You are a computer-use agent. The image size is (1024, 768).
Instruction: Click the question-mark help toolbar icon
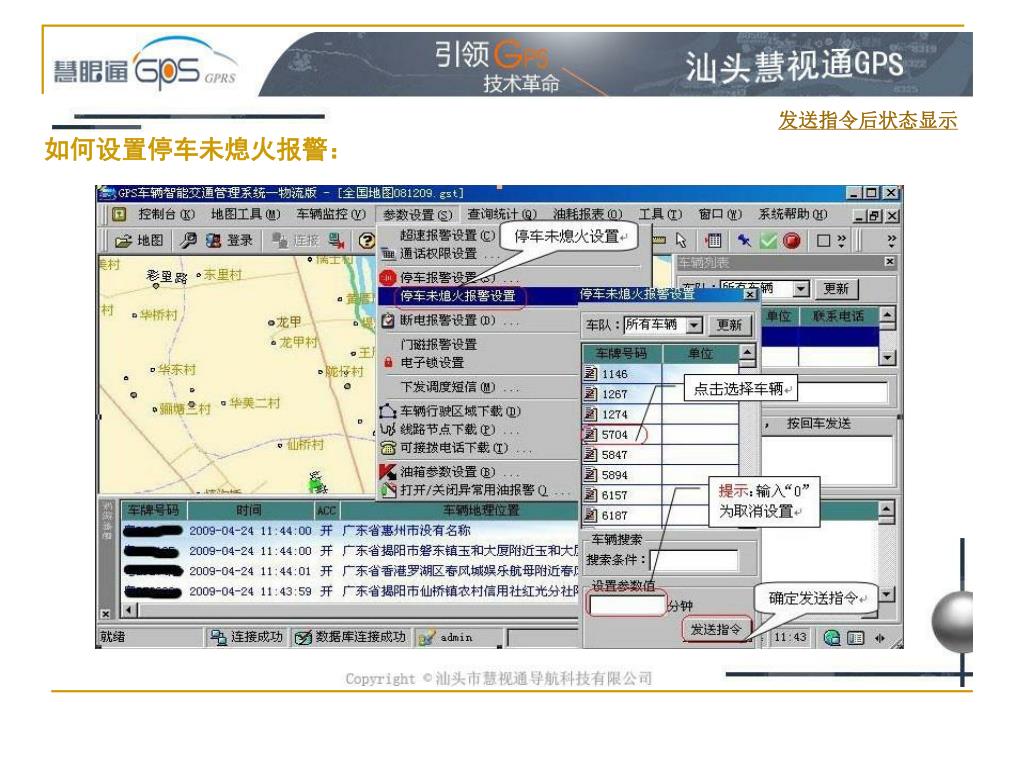click(x=367, y=241)
